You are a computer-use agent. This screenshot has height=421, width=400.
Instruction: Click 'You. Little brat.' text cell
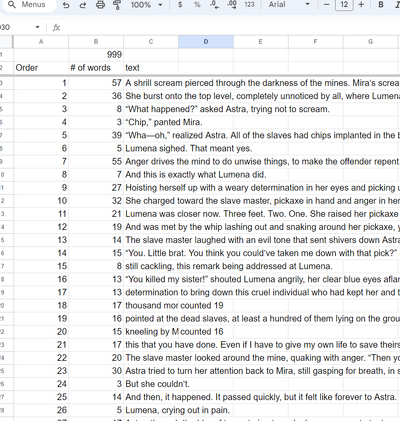(x=261, y=253)
